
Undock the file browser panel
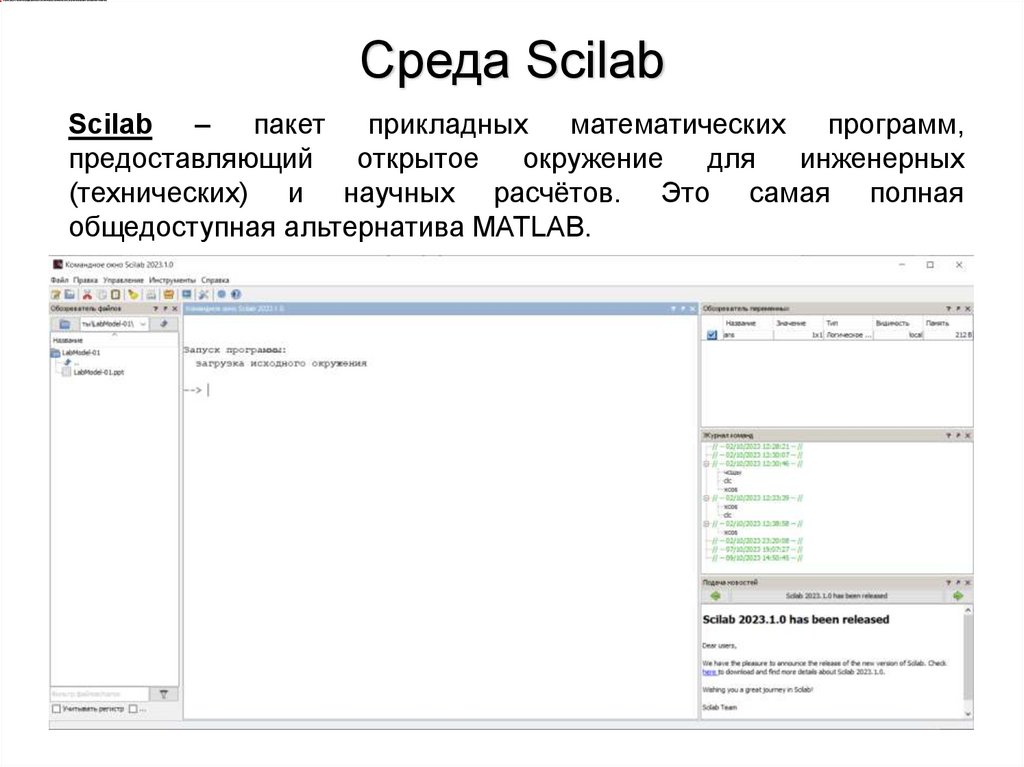click(x=165, y=308)
